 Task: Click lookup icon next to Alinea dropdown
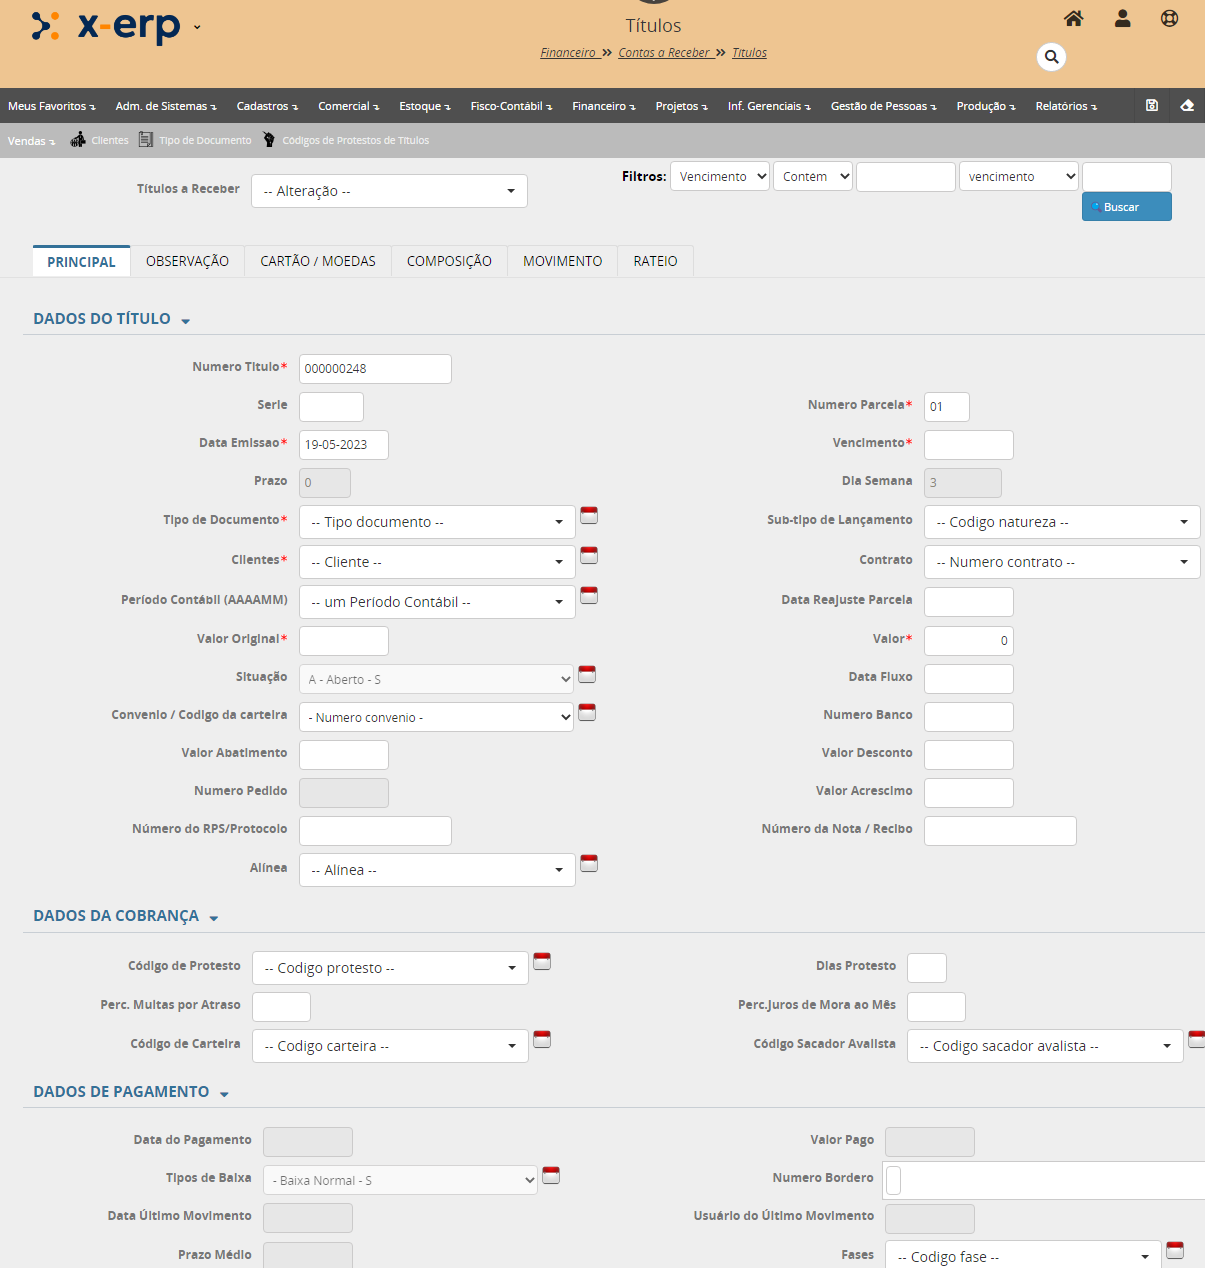point(589,863)
